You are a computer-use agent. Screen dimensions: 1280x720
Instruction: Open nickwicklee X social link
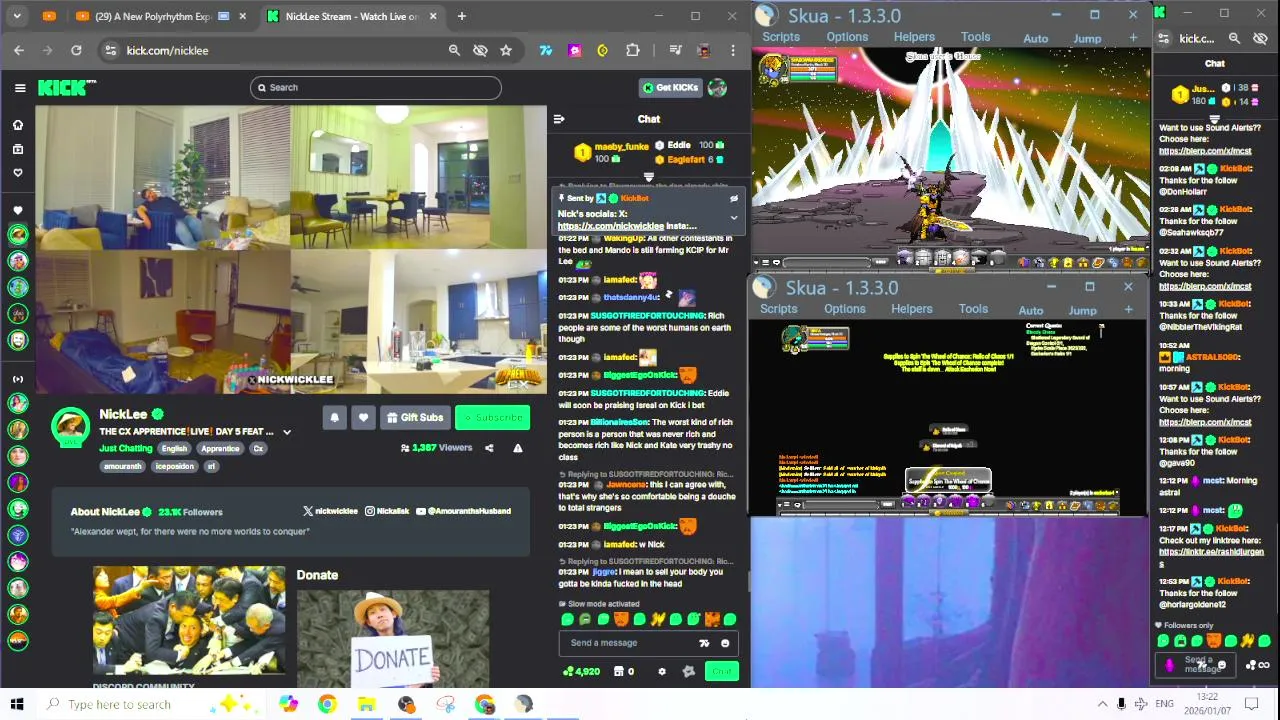coord(330,511)
